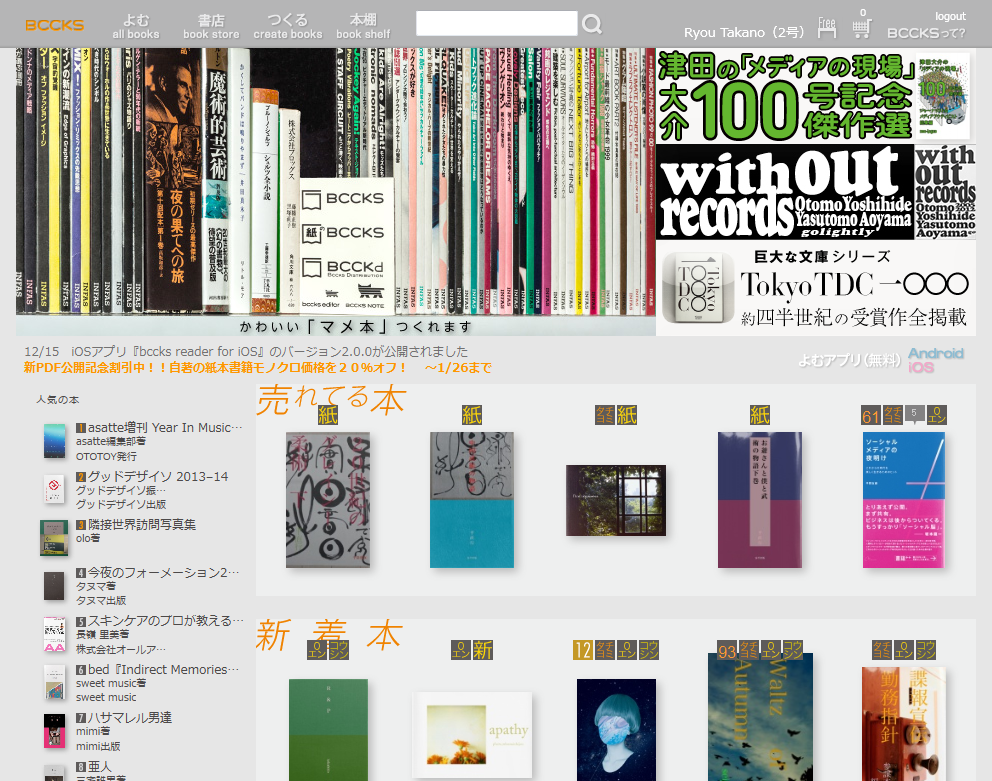Open the window photo book cover
Image resolution: width=992 pixels, height=781 pixels.
[616, 501]
